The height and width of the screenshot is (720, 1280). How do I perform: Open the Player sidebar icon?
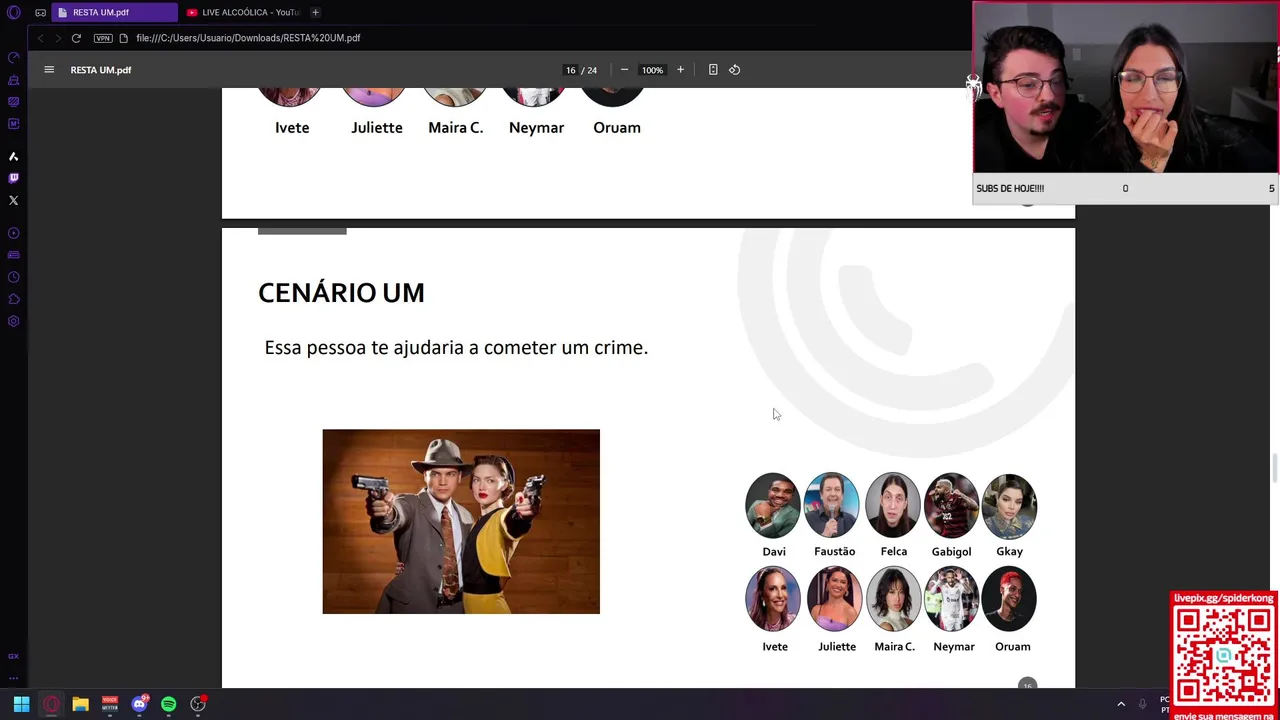point(13,233)
